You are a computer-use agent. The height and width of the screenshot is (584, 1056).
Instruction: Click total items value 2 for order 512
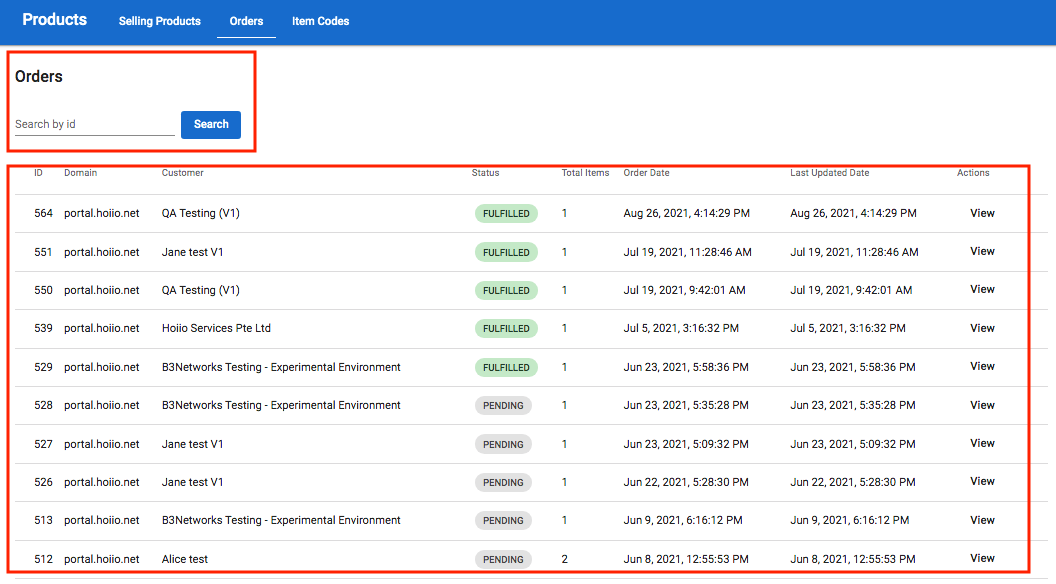click(x=564, y=559)
